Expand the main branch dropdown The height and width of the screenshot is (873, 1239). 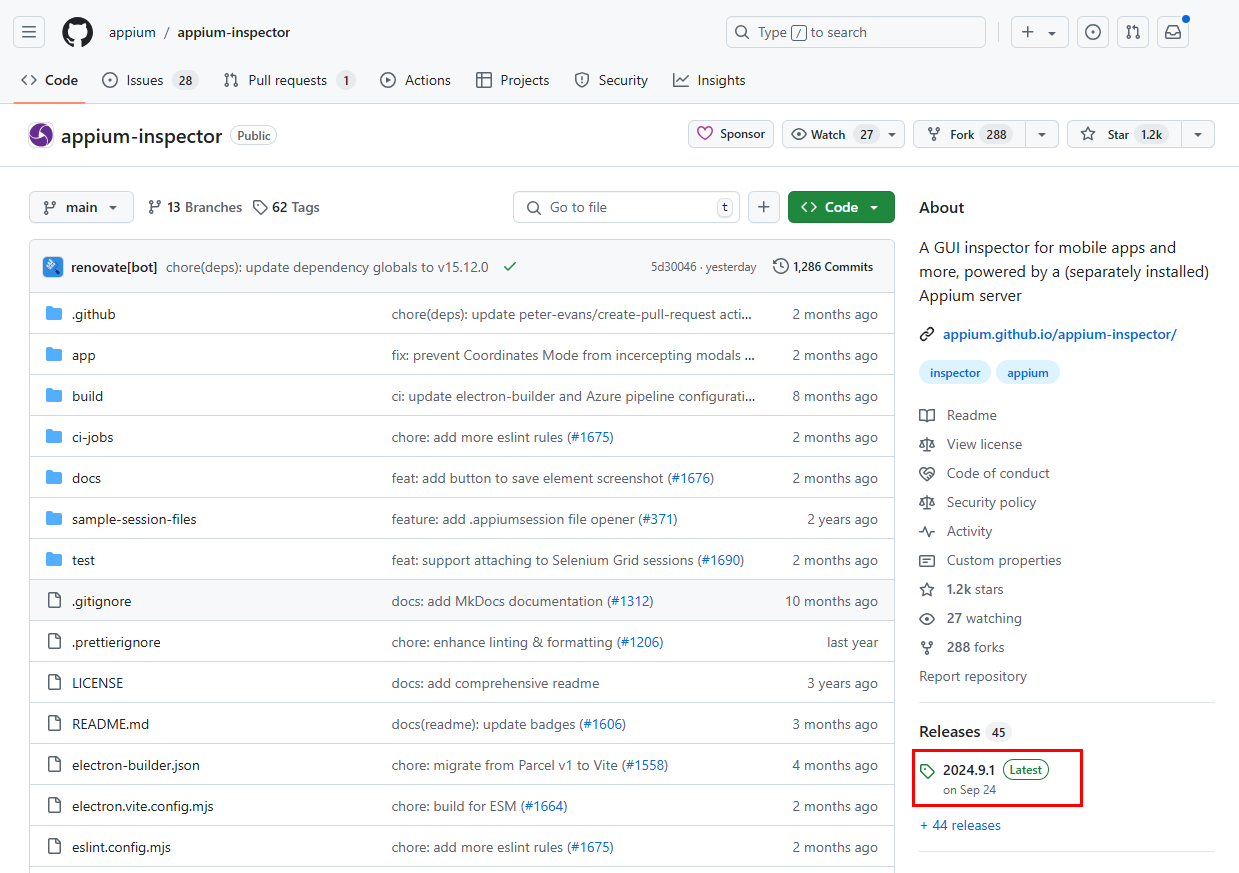point(81,207)
